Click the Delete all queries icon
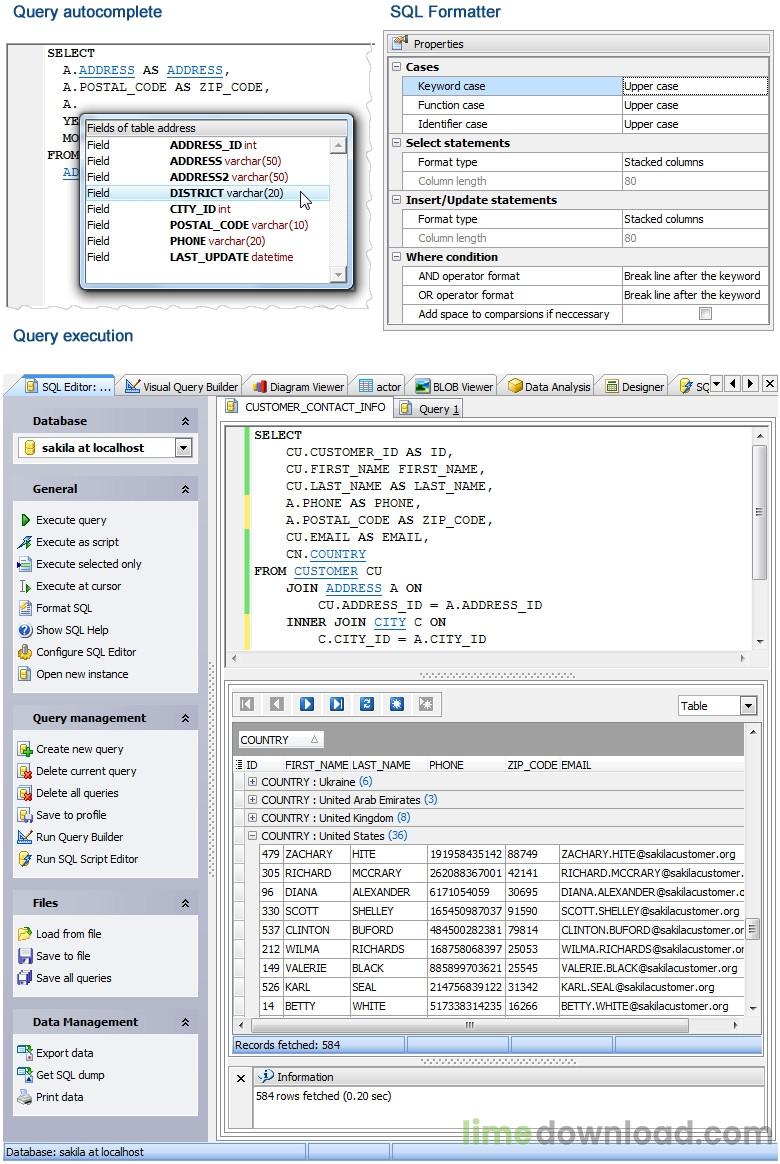 pyautogui.click(x=25, y=793)
